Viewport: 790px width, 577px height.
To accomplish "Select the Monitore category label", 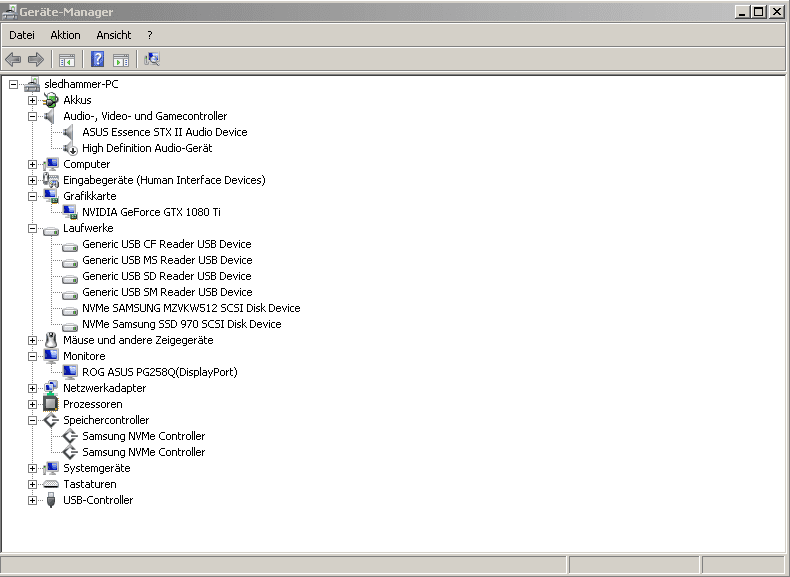I will tap(84, 356).
